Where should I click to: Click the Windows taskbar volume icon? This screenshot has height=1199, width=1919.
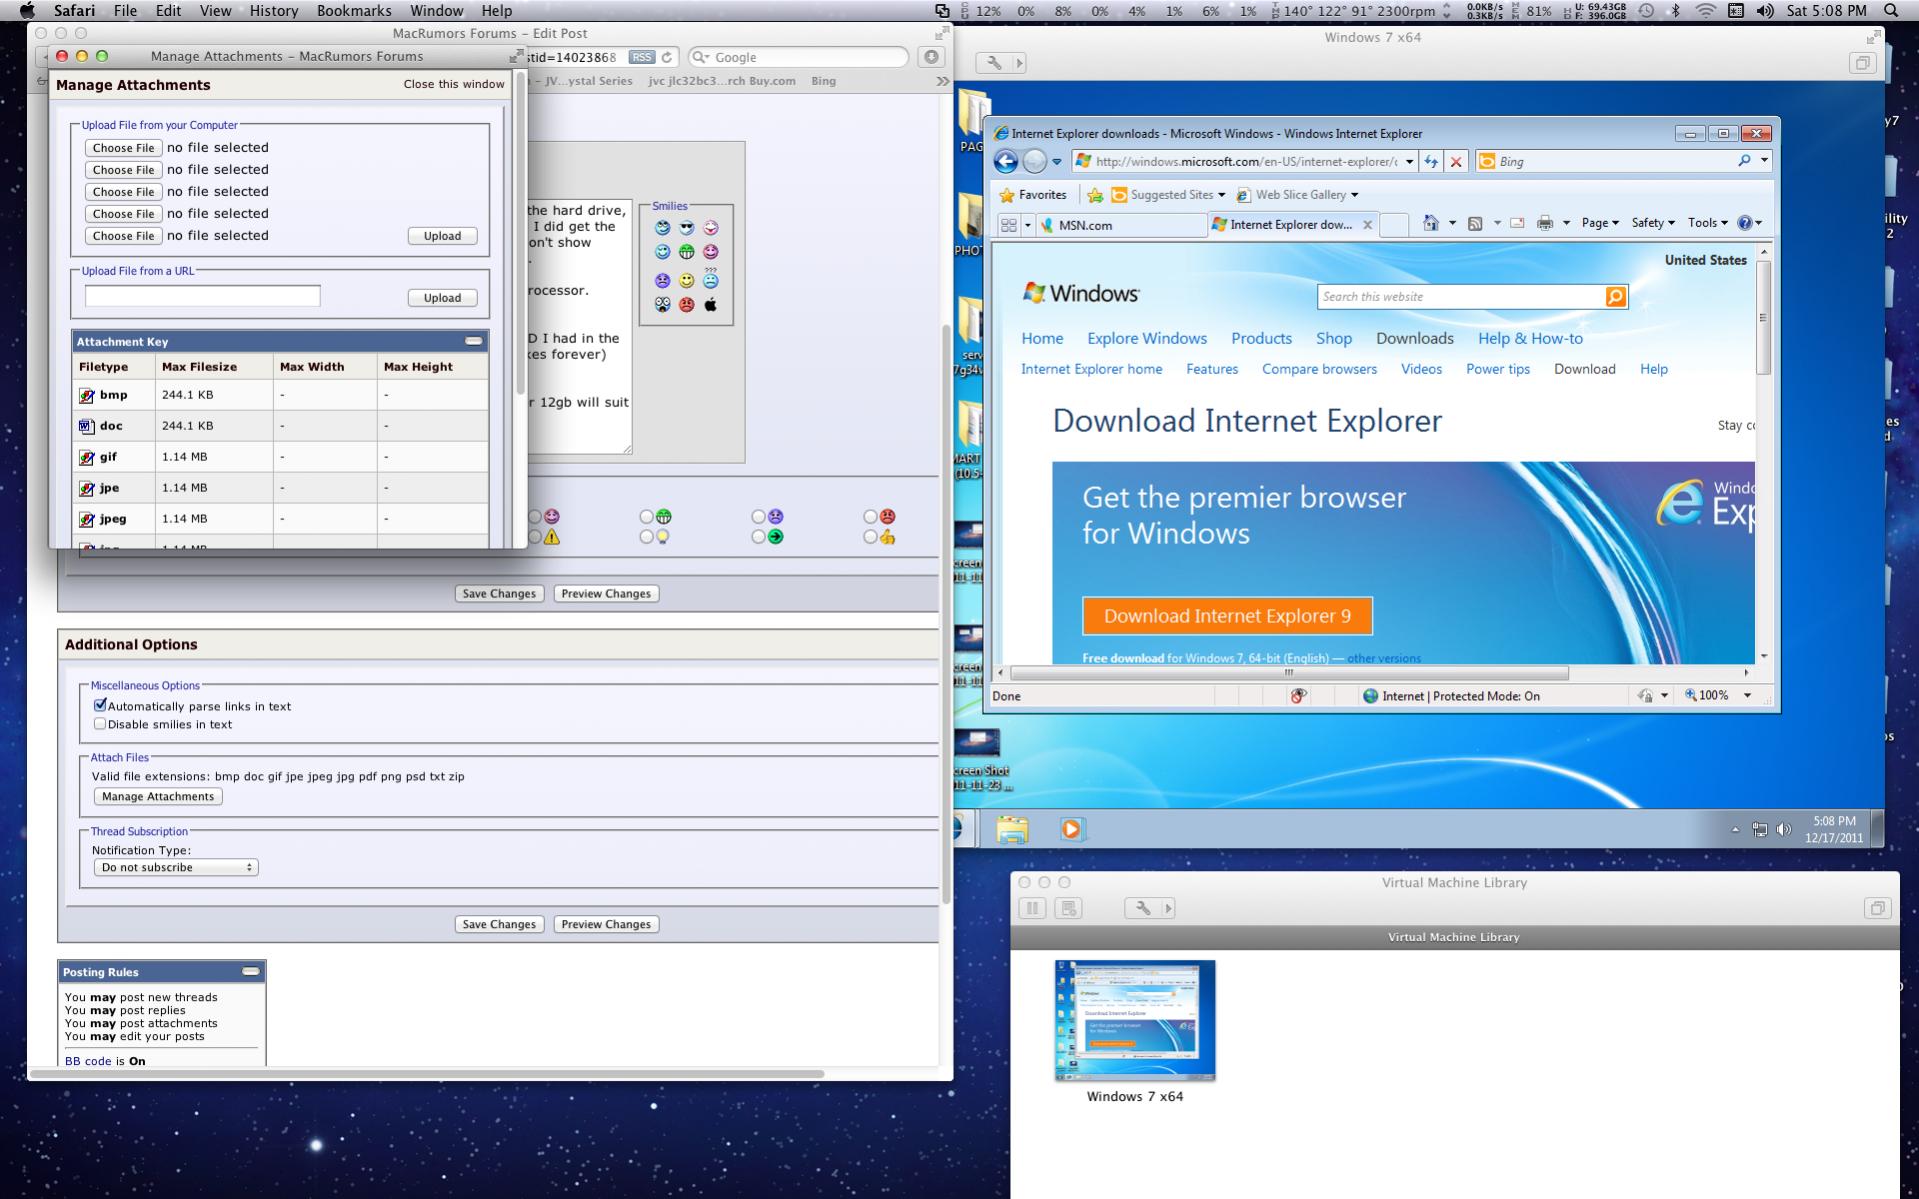click(1783, 829)
